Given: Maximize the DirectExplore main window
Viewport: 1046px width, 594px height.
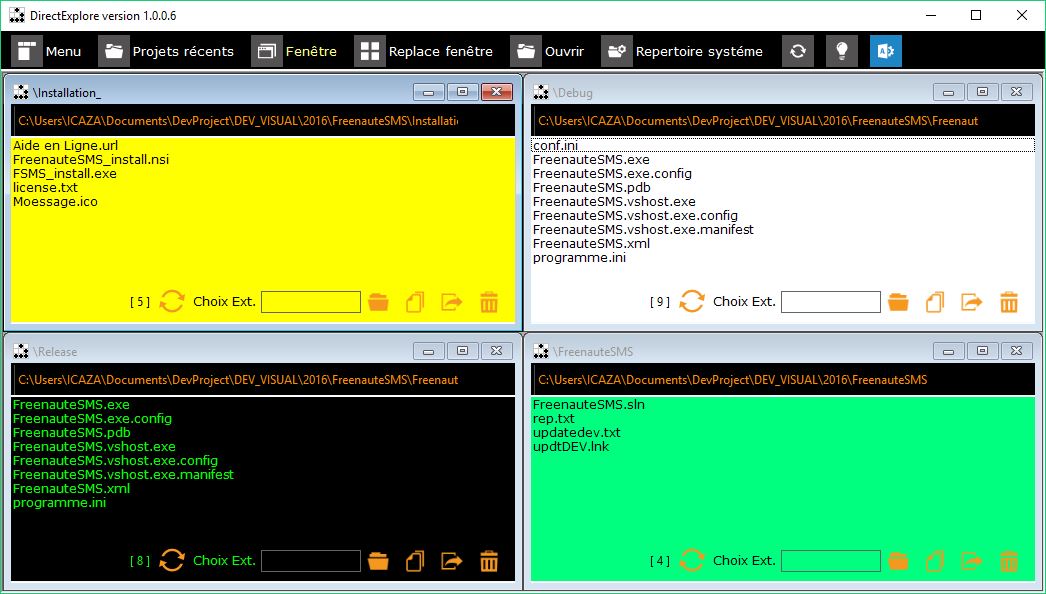Looking at the screenshot, I should [x=976, y=15].
